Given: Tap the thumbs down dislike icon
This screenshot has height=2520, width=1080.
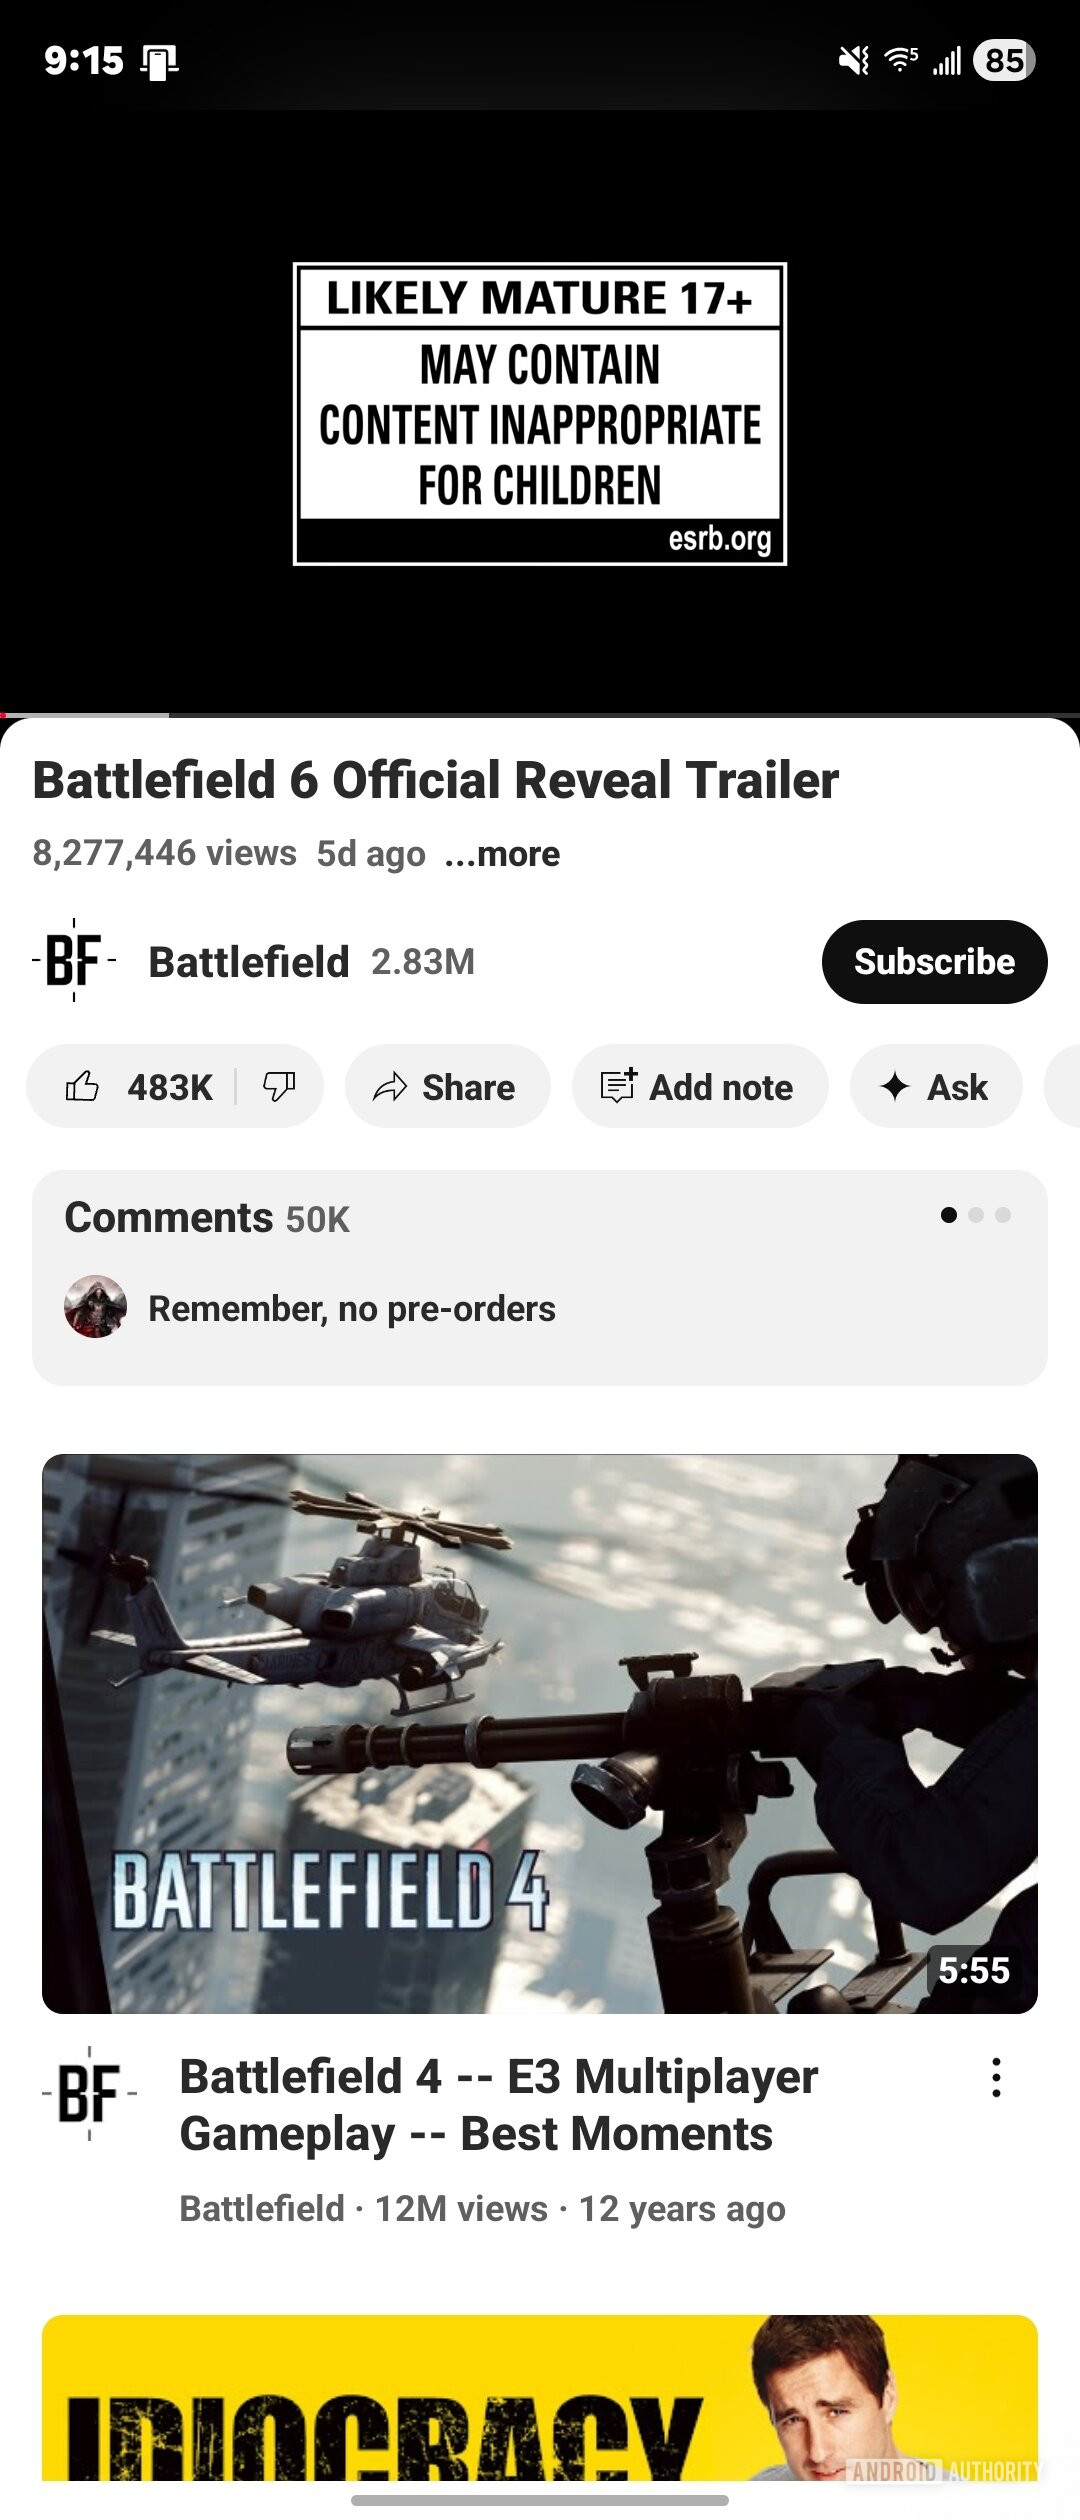Looking at the screenshot, I should (279, 1087).
